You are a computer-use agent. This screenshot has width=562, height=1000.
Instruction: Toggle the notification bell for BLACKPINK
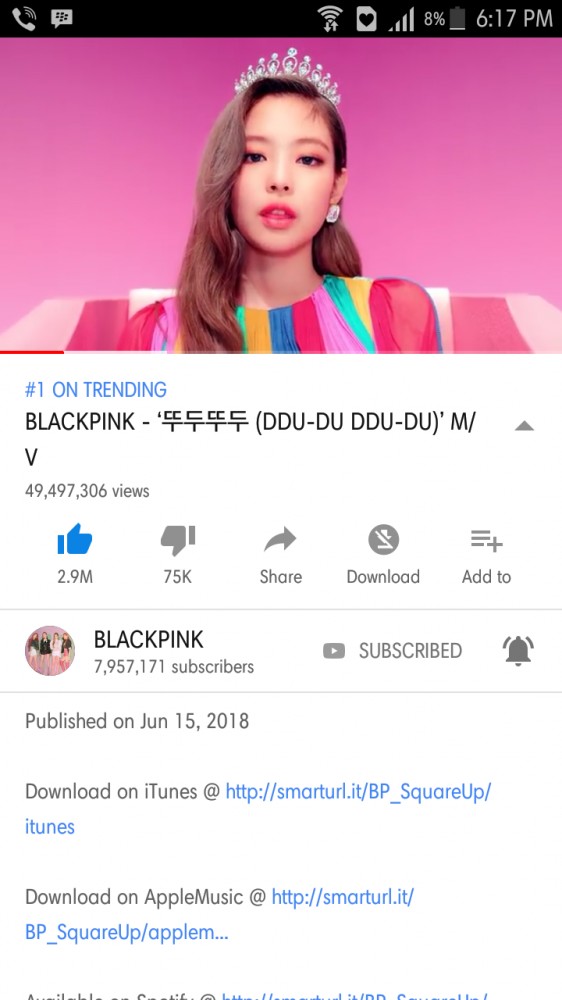(x=518, y=651)
